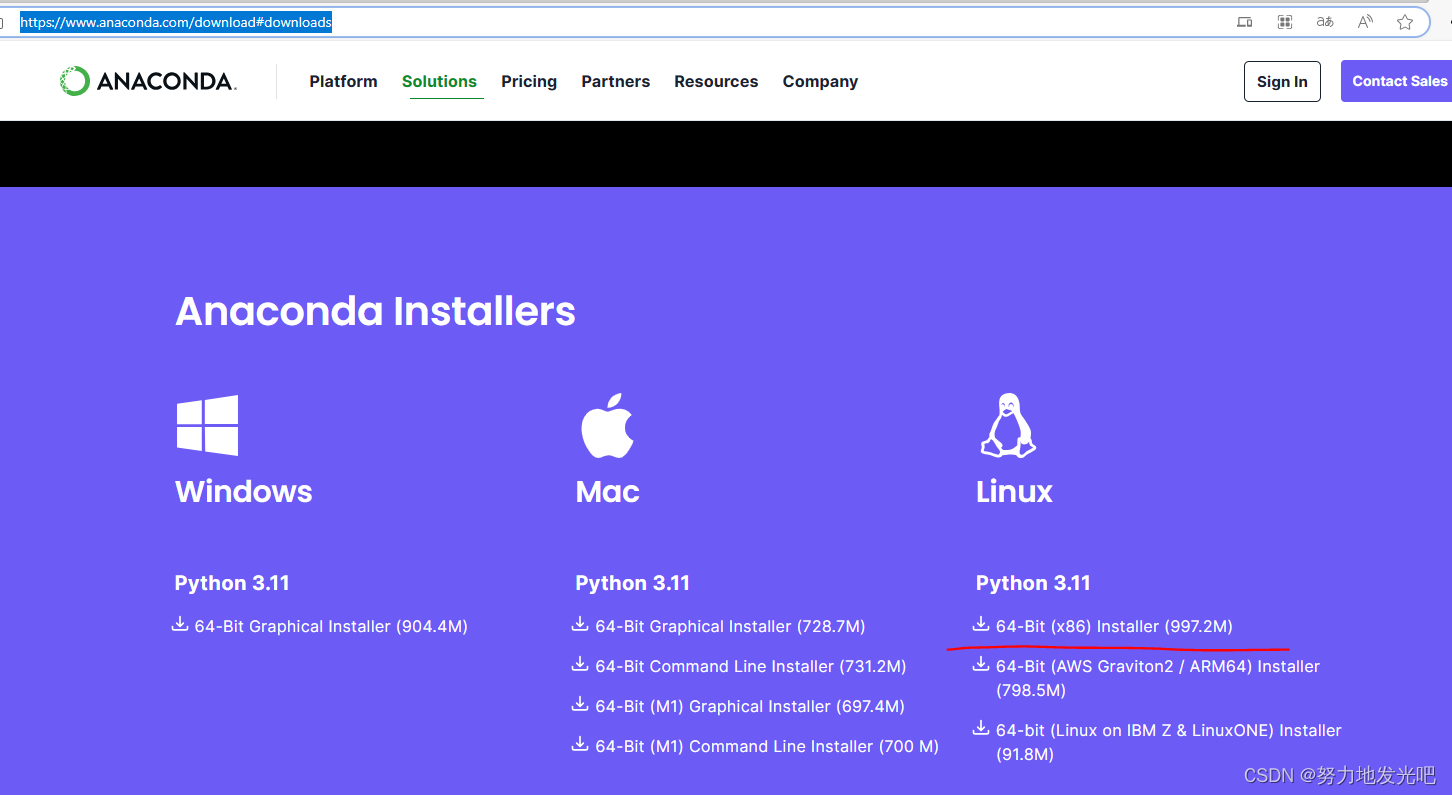Viewport: 1452px width, 795px height.
Task: Click the read aloud icon in address bar
Action: coord(1365,22)
